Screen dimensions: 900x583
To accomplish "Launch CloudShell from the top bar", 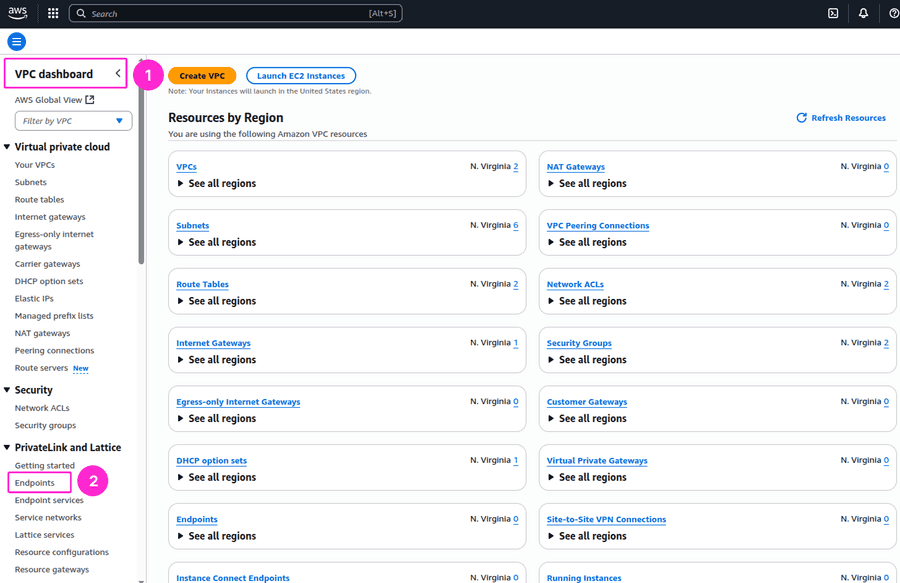I will (x=833, y=13).
